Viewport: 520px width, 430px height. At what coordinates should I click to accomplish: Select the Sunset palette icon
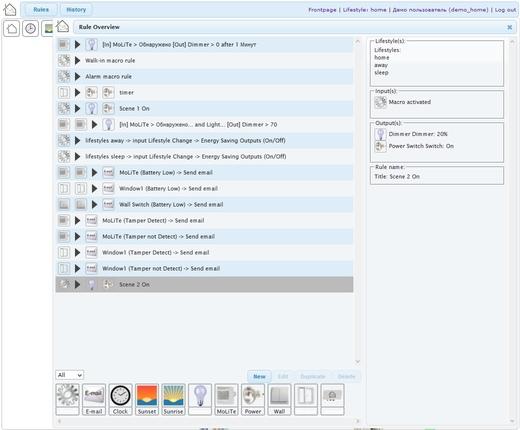click(147, 395)
